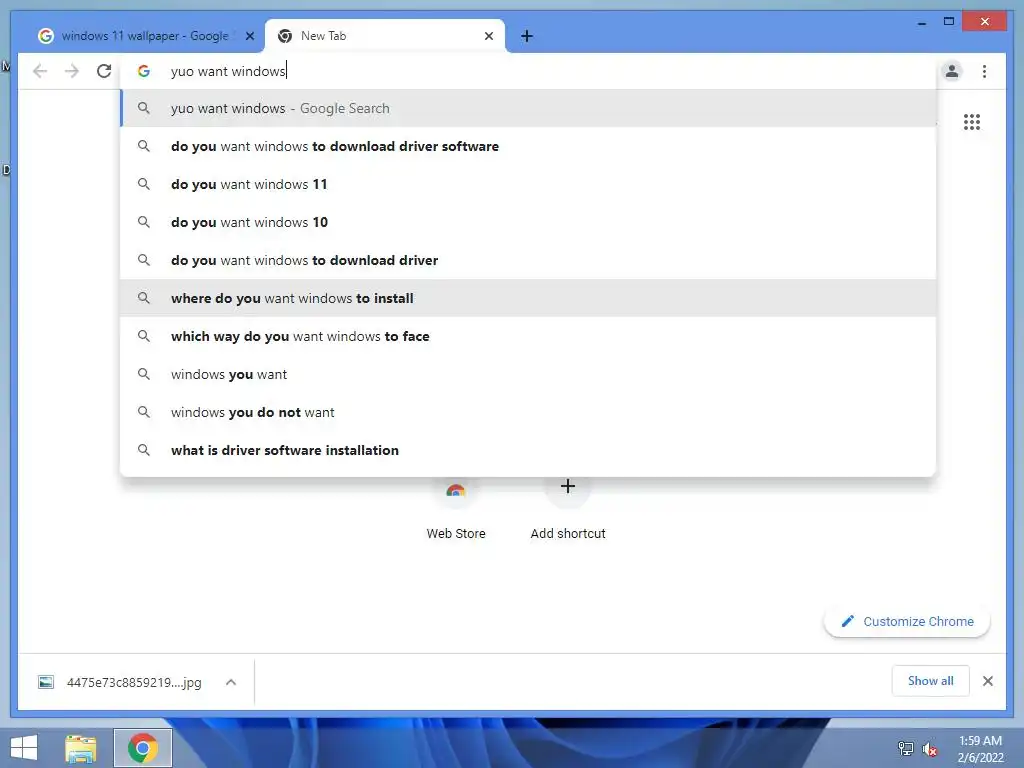
Task: Select 'where do you want windows to install'
Action: pyautogui.click(x=528, y=298)
